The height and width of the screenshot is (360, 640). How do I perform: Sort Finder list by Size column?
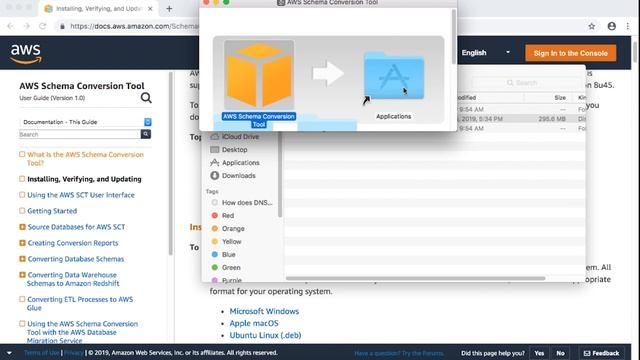pyautogui.click(x=560, y=98)
